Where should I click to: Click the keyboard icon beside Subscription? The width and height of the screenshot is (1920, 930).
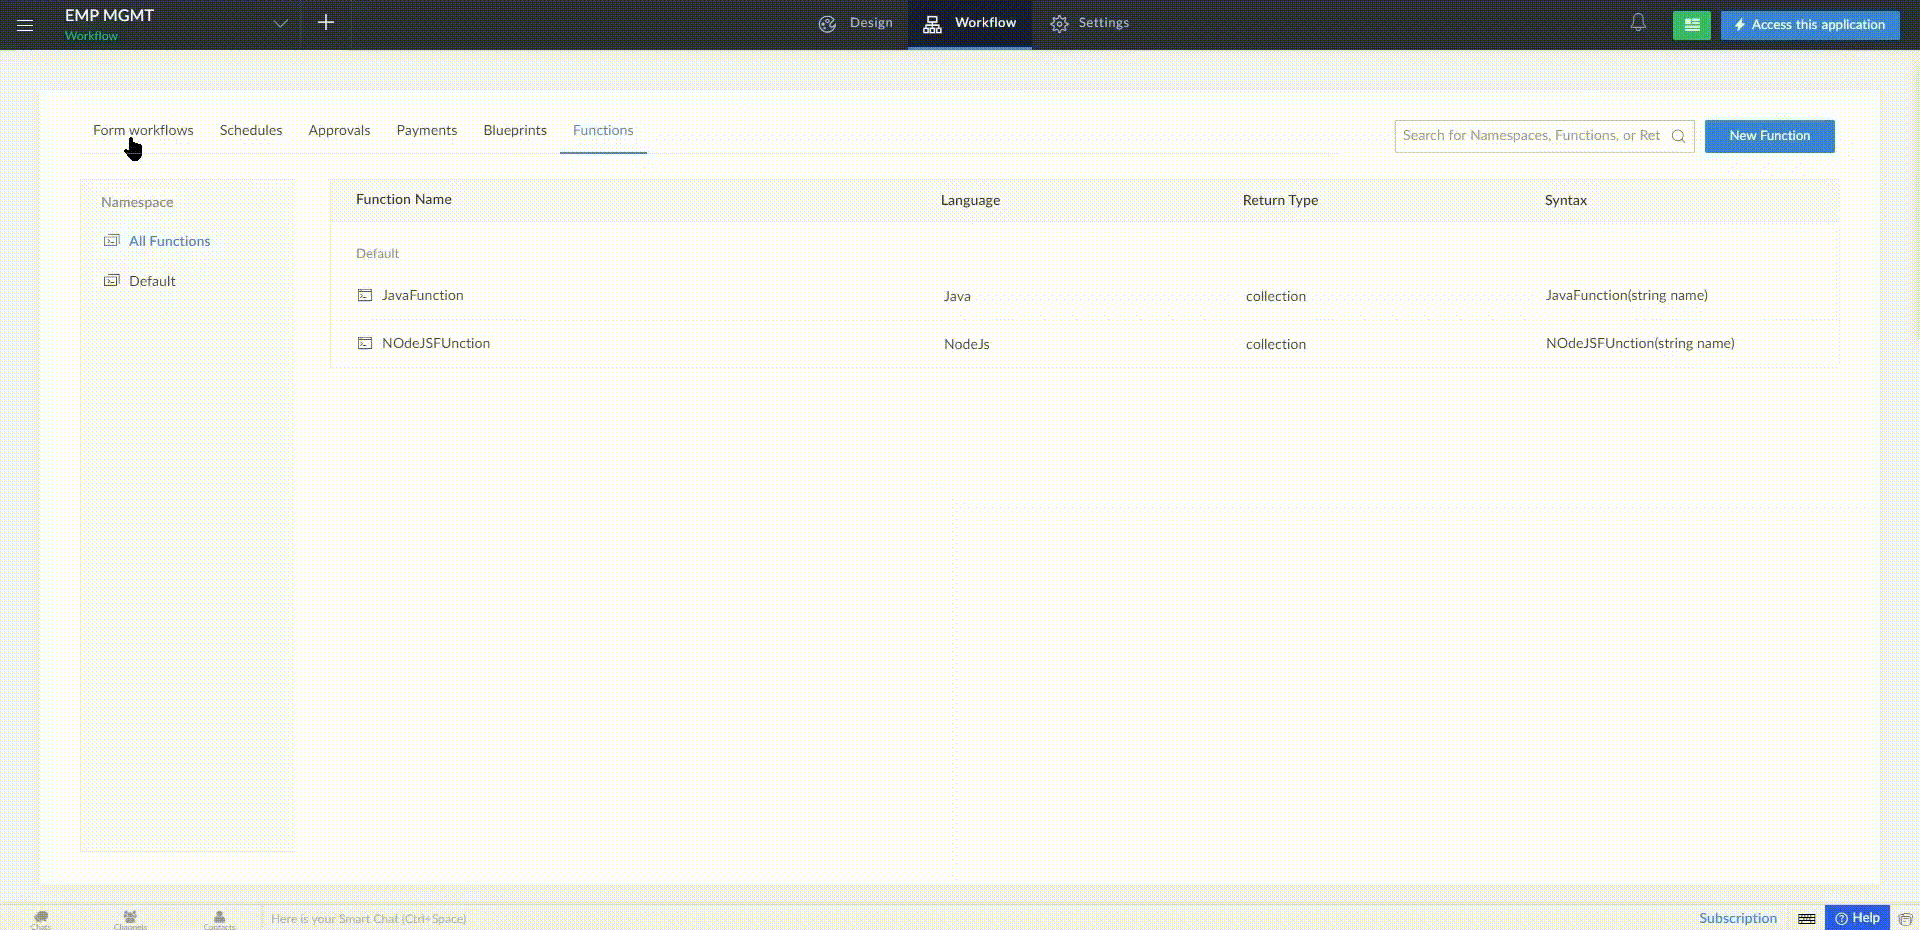1806,918
